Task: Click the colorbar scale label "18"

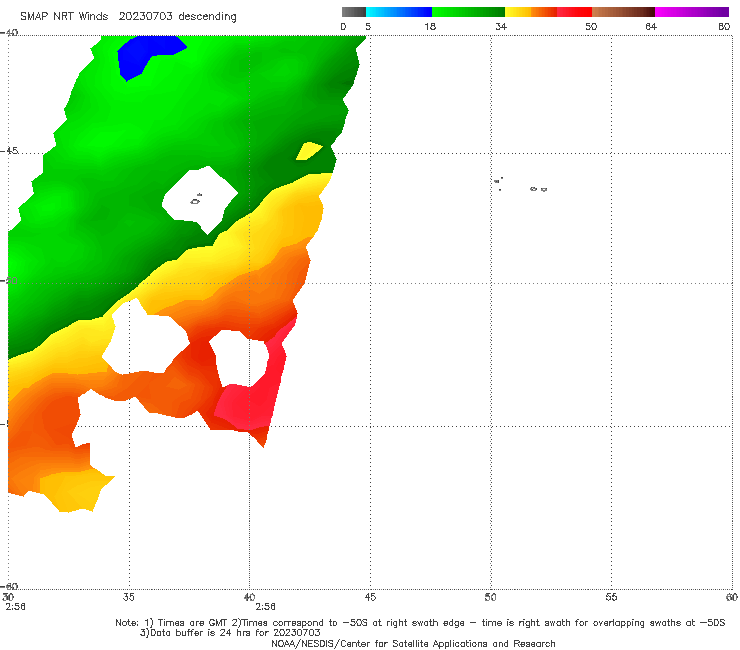Action: coord(430,26)
